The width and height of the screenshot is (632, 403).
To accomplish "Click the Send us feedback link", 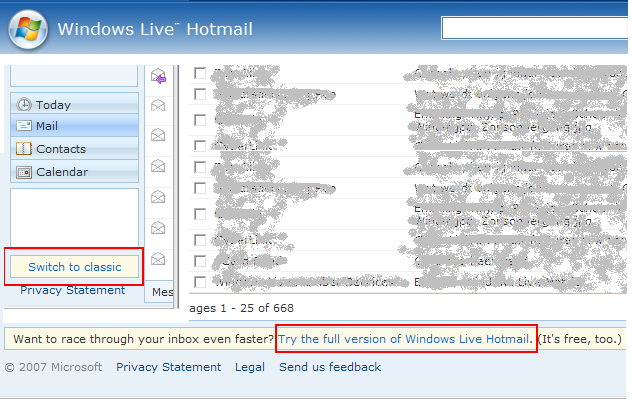I will (x=330, y=367).
